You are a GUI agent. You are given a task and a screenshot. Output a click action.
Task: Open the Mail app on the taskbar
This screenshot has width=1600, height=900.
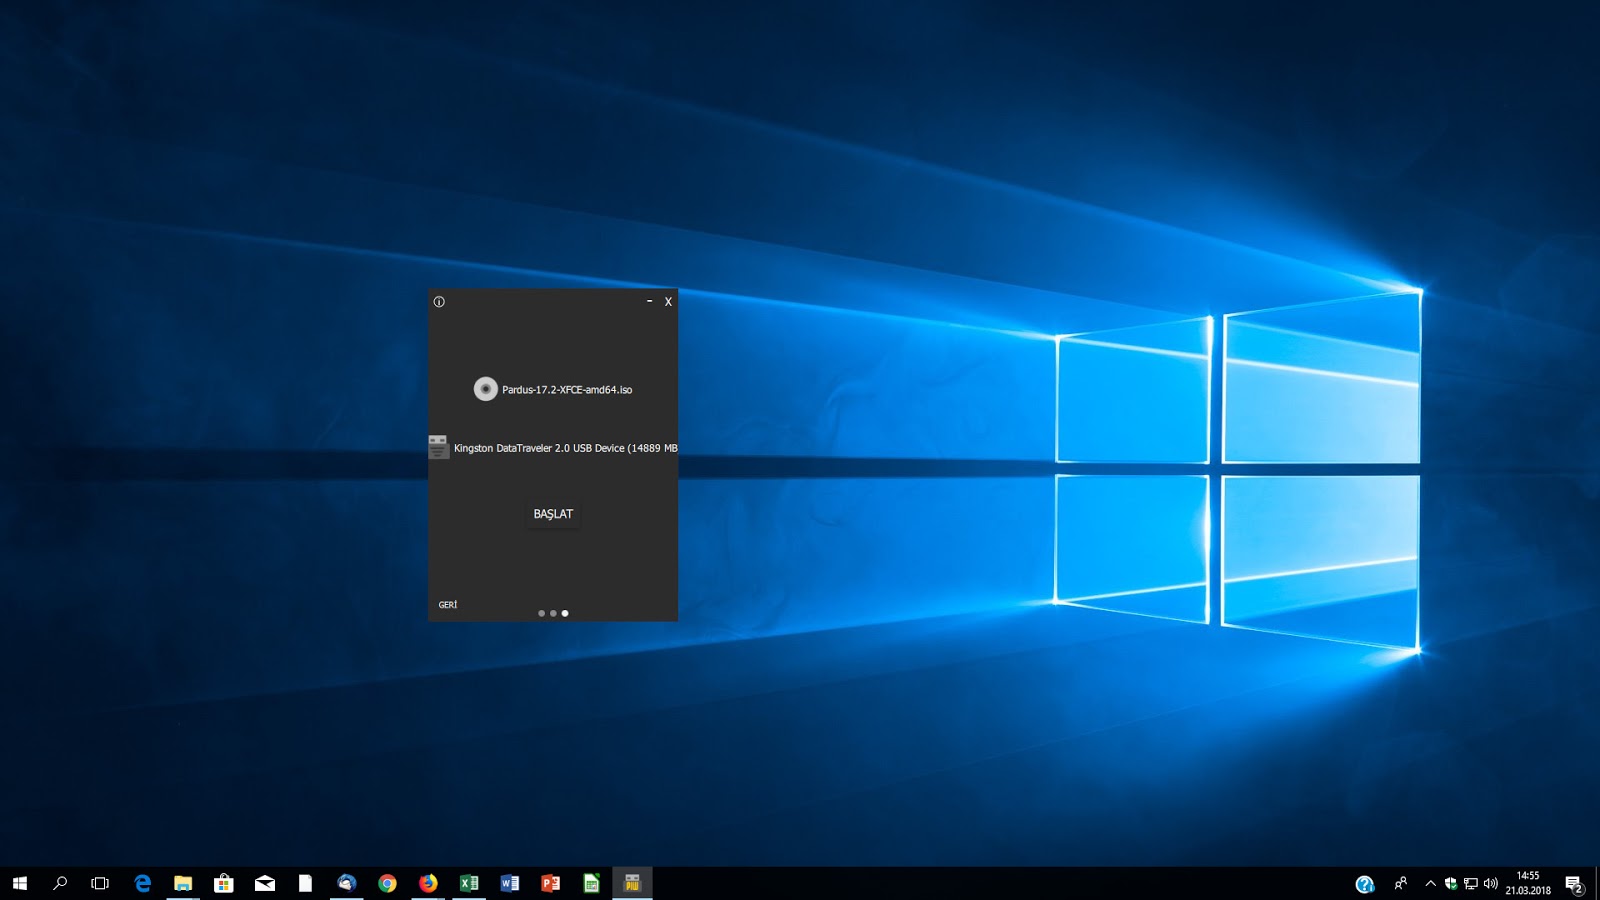click(x=265, y=883)
